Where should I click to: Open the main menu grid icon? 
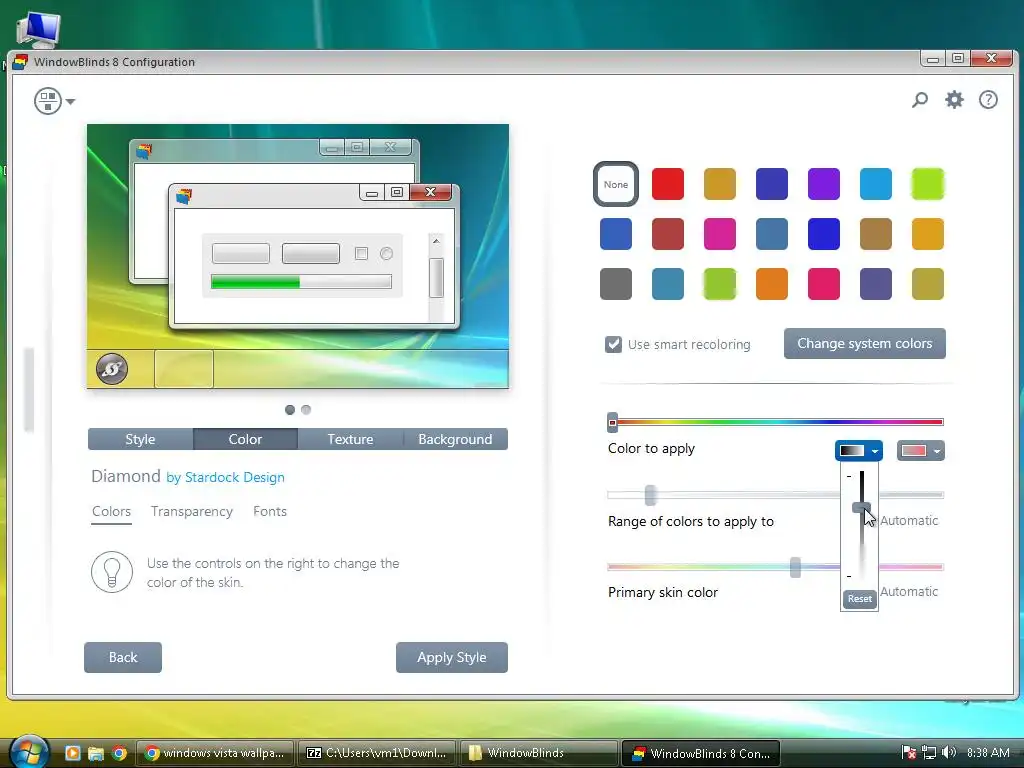pyautogui.click(x=48, y=101)
